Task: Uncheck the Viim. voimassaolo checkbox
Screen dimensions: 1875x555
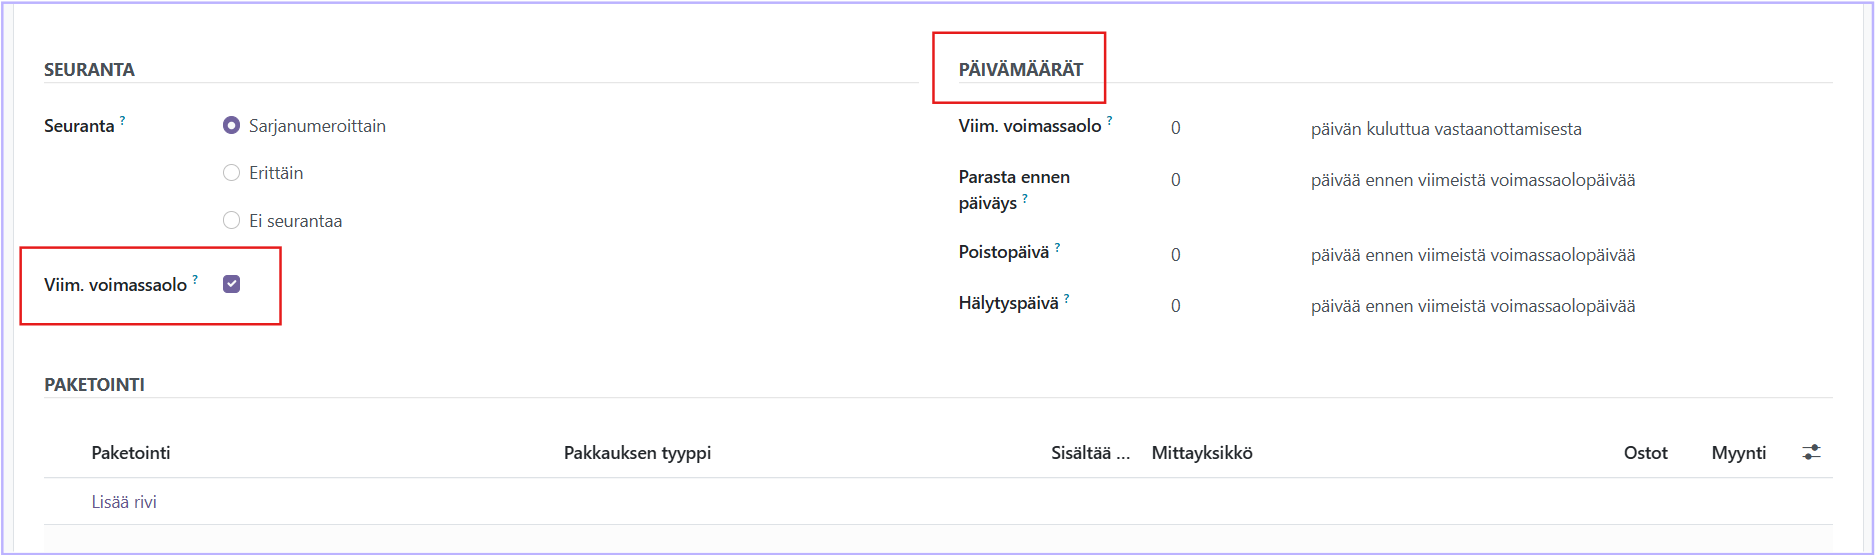Action: tap(232, 284)
